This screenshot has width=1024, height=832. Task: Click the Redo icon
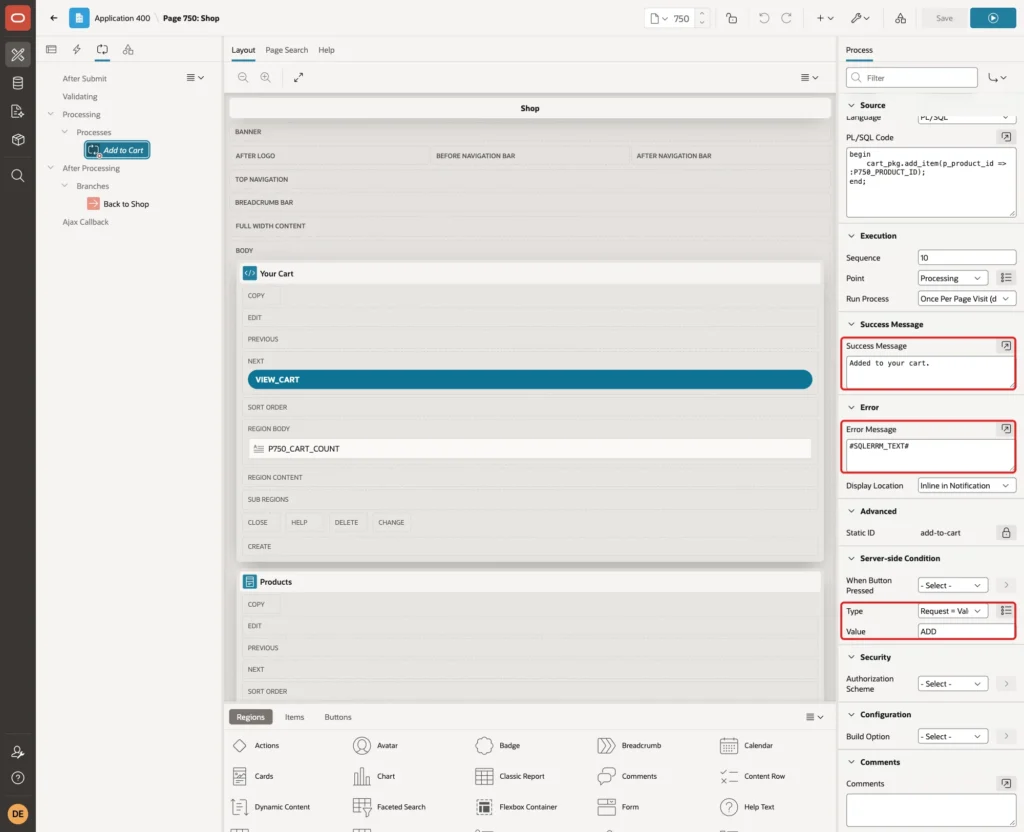pyautogui.click(x=787, y=18)
